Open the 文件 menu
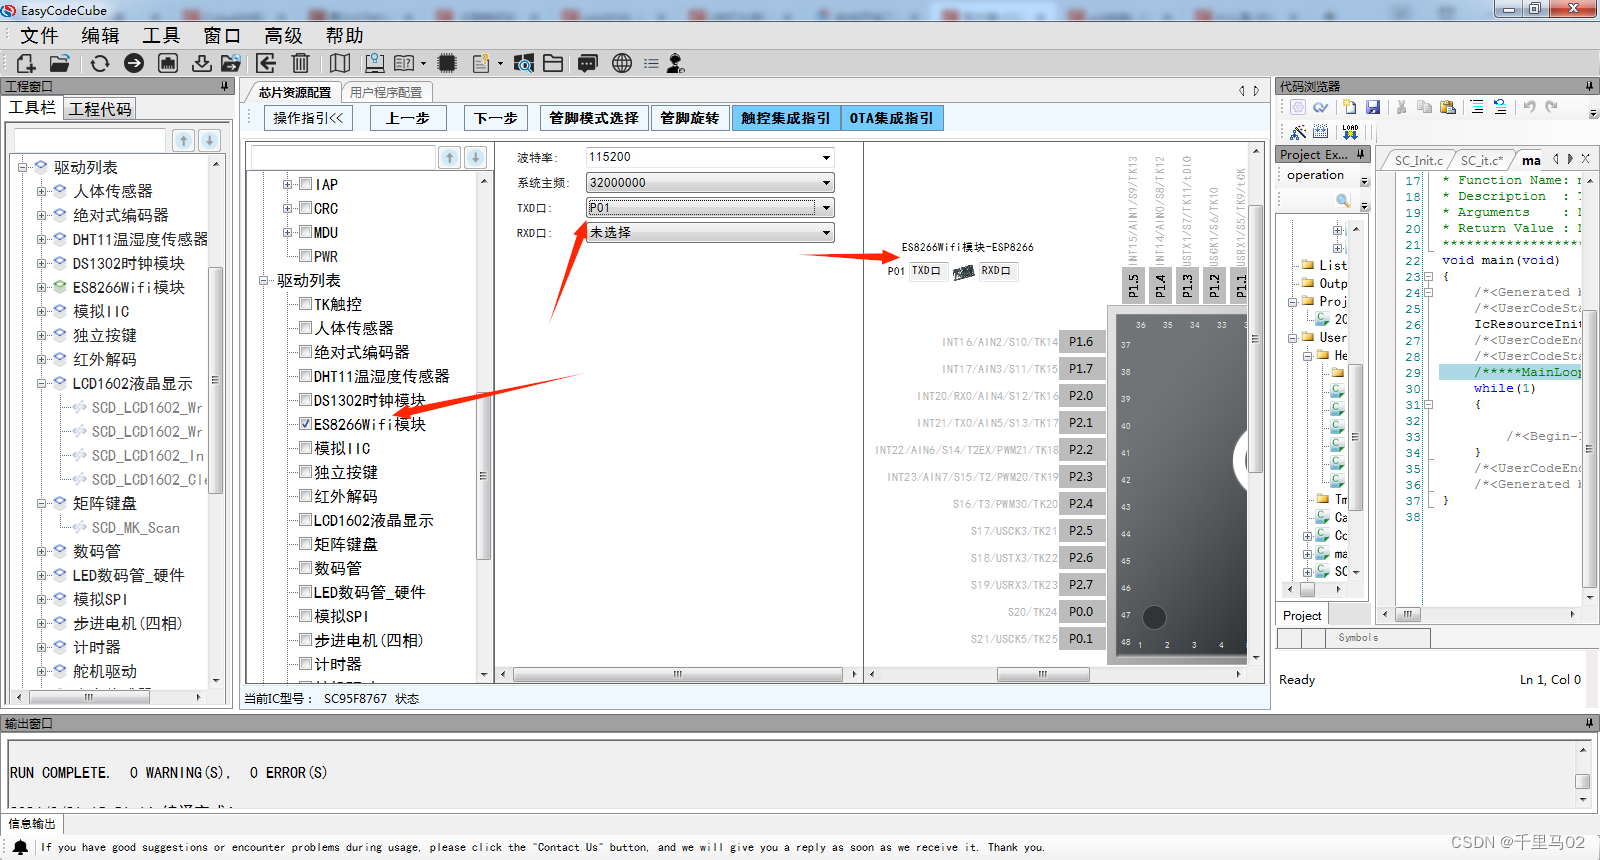Image resolution: width=1600 pixels, height=860 pixels. 39,35
